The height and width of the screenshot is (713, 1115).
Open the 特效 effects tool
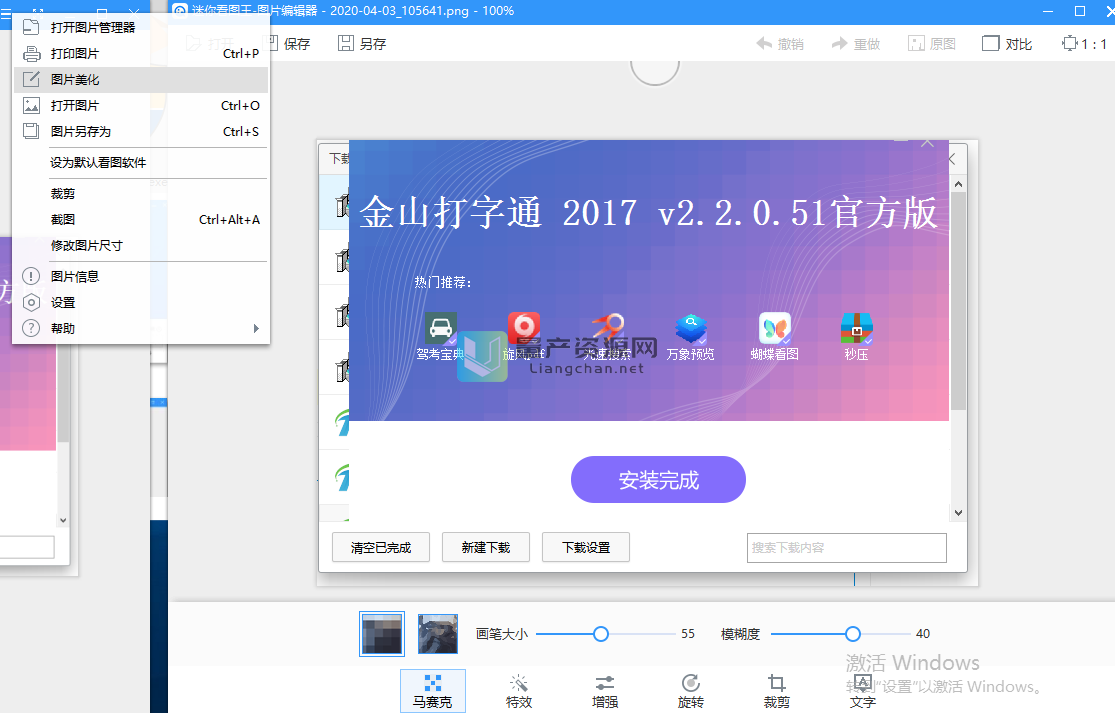[519, 691]
